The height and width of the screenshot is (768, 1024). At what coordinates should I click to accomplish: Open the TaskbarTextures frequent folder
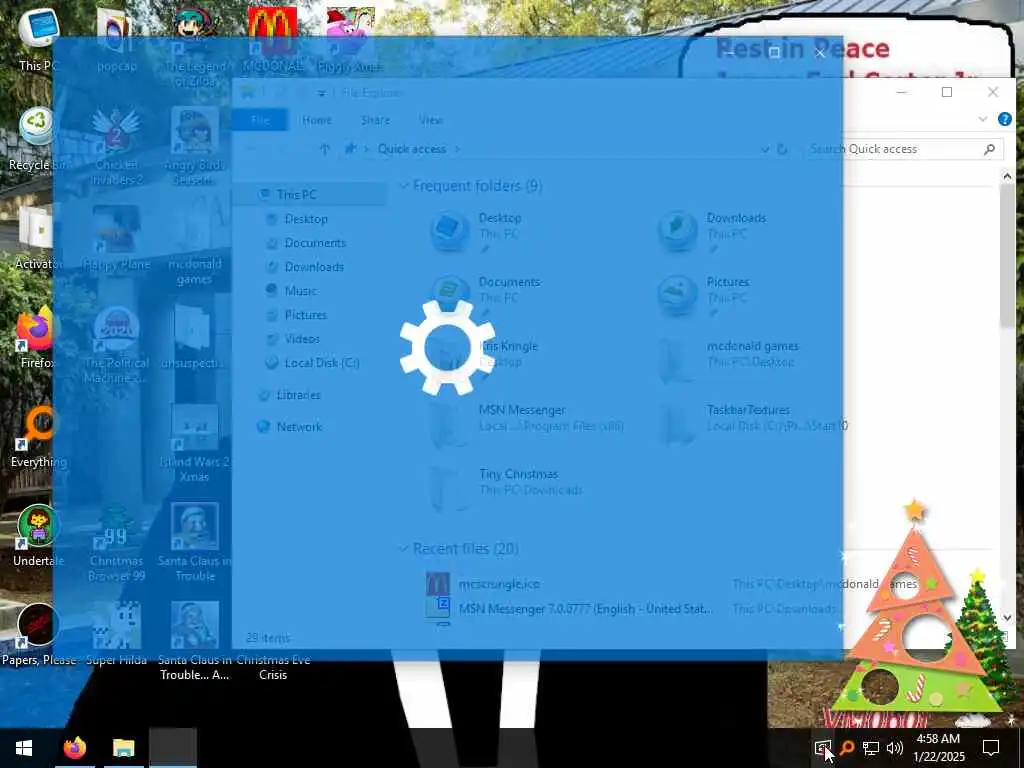[751, 424]
